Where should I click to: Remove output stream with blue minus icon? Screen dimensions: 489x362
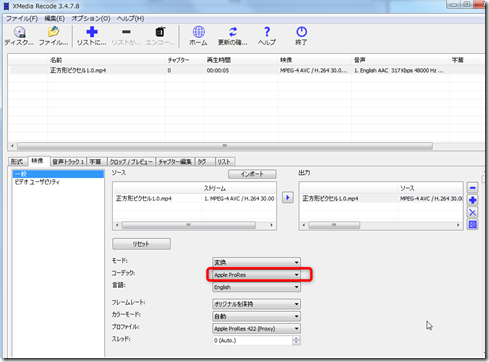coord(472,188)
